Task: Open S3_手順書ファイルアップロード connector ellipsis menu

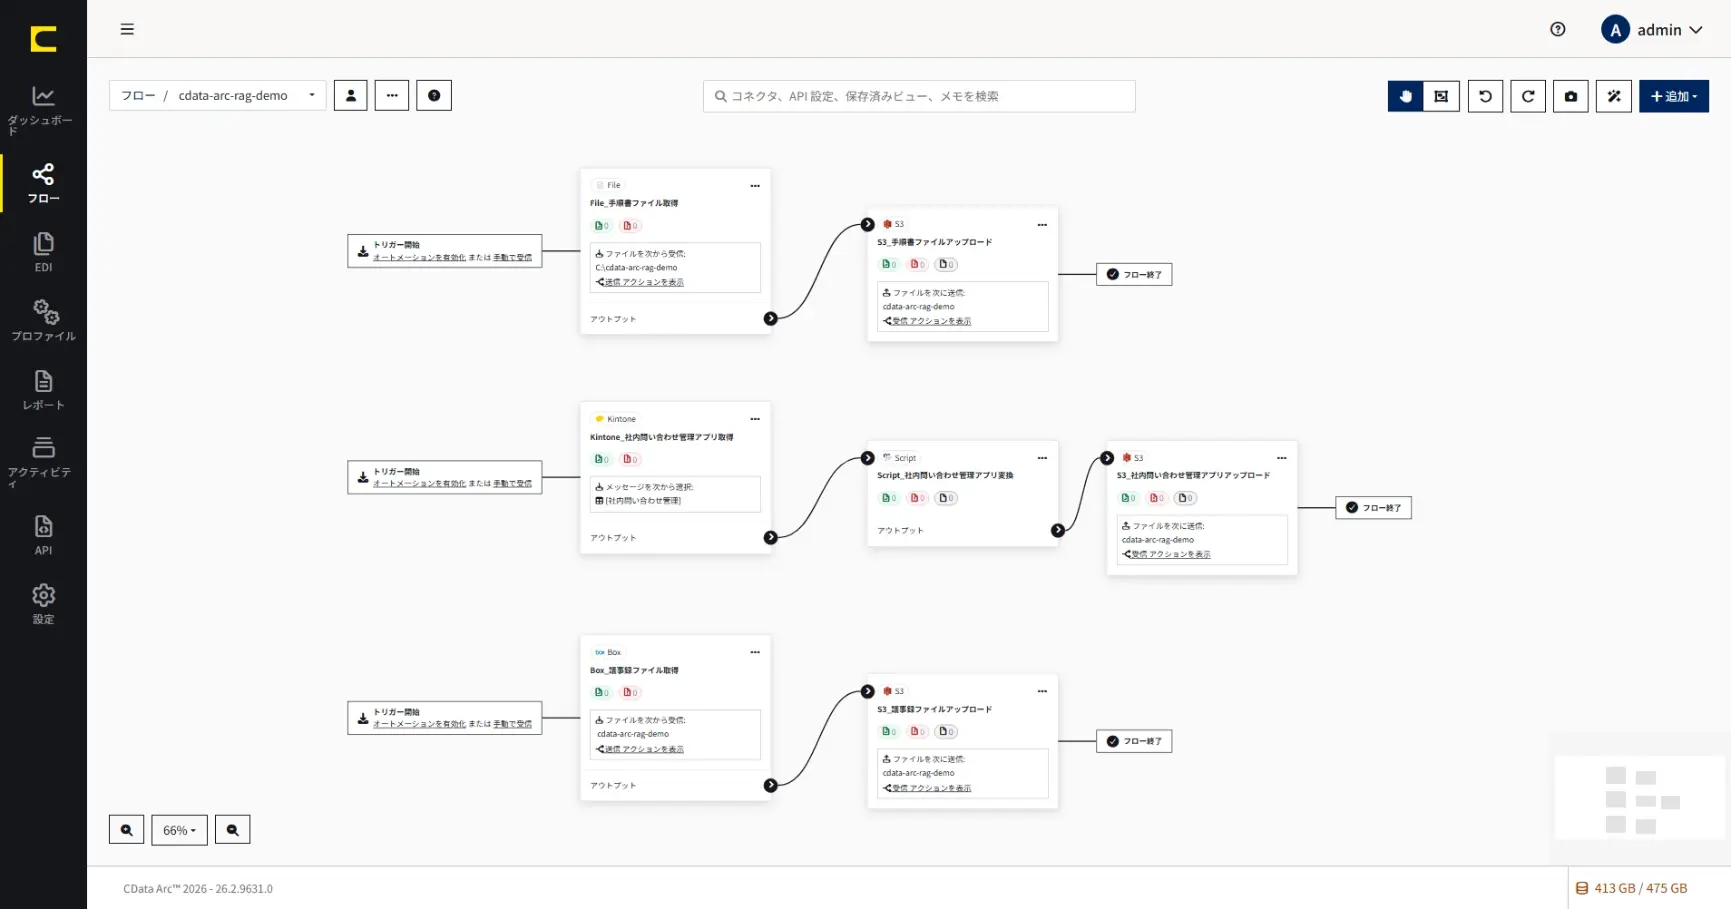Action: tap(1042, 224)
